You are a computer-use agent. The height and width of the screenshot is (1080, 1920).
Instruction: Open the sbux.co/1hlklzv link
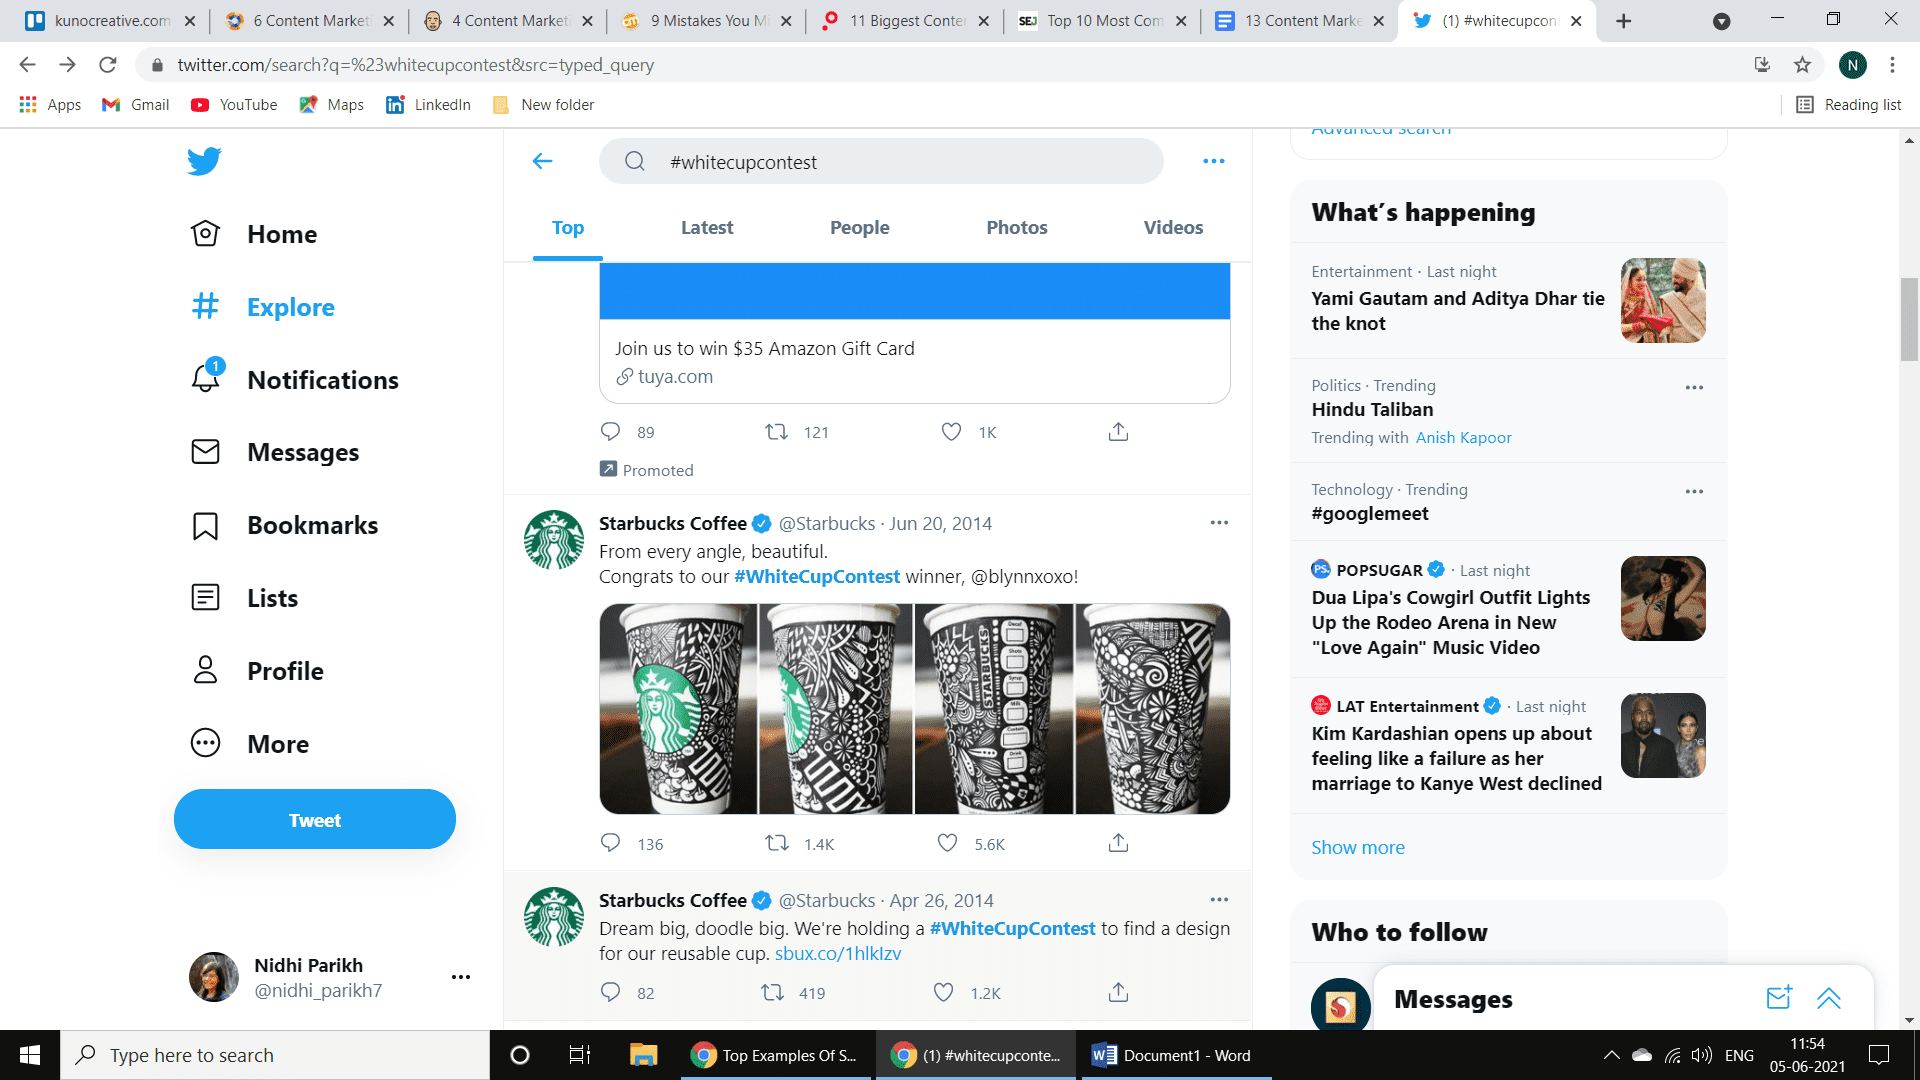pyautogui.click(x=838, y=954)
